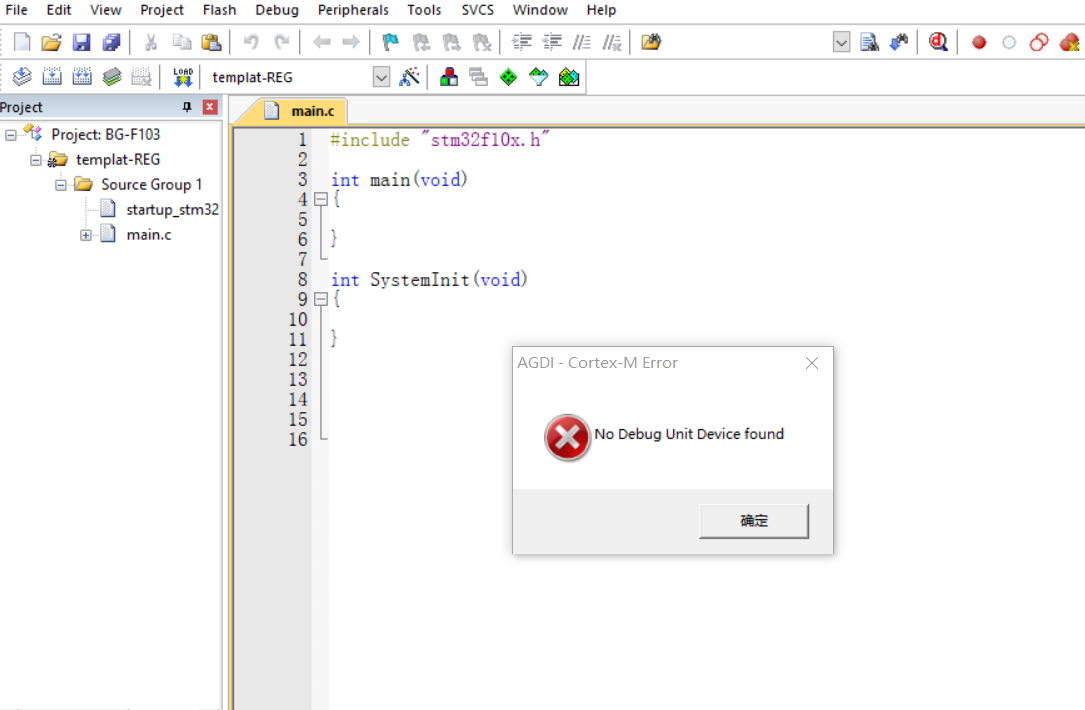This screenshot has width=1085, height=710.
Task: Open the templat-REG target selector dropdown
Action: coord(381,76)
